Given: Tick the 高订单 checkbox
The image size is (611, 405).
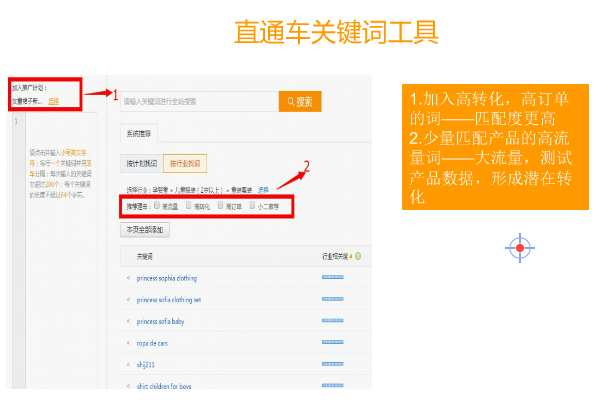Looking at the screenshot, I should point(220,205).
